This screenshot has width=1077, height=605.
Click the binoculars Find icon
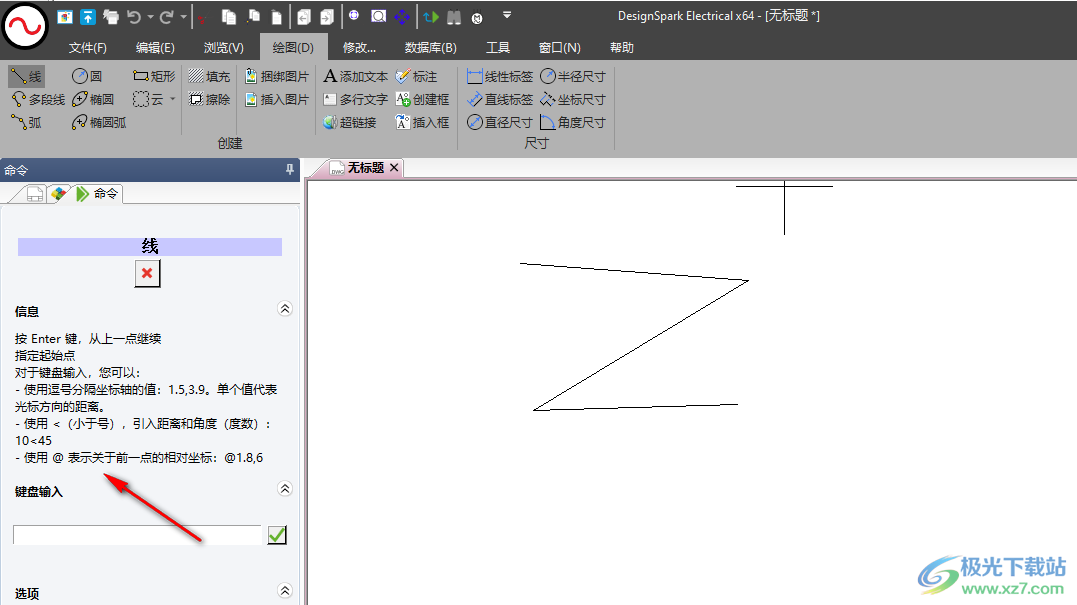(454, 17)
